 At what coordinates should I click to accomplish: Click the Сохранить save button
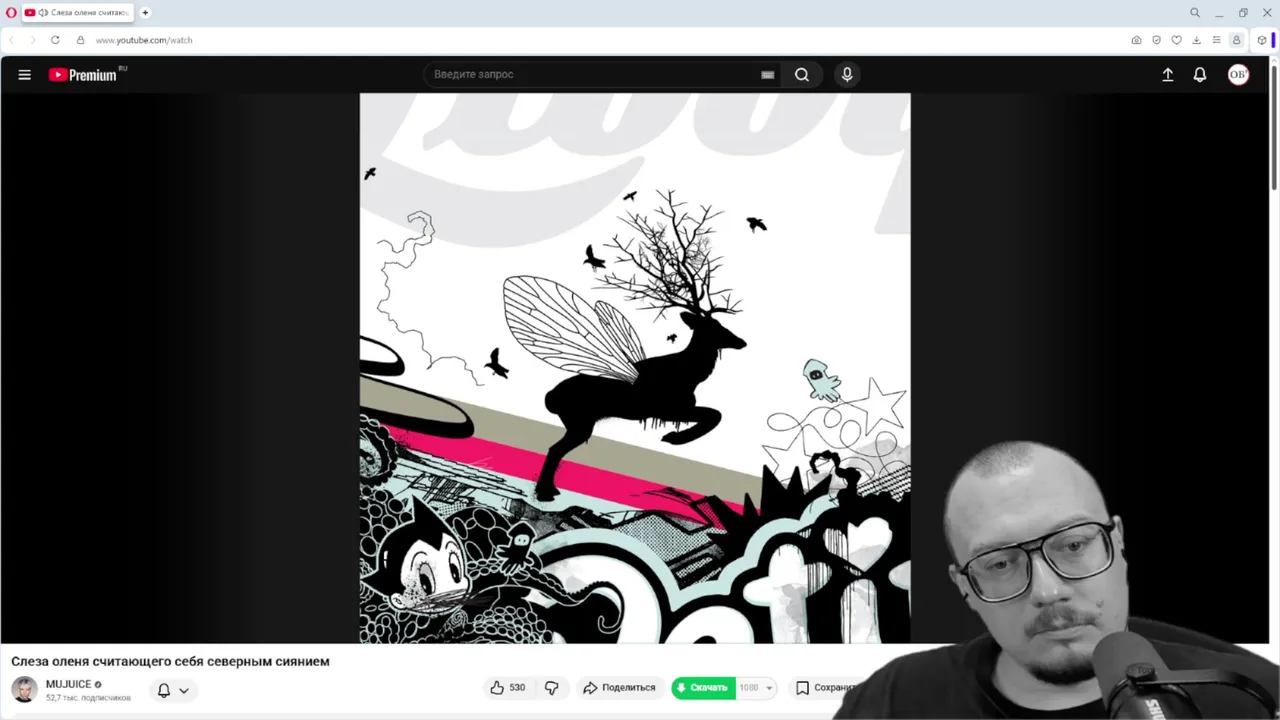point(826,688)
